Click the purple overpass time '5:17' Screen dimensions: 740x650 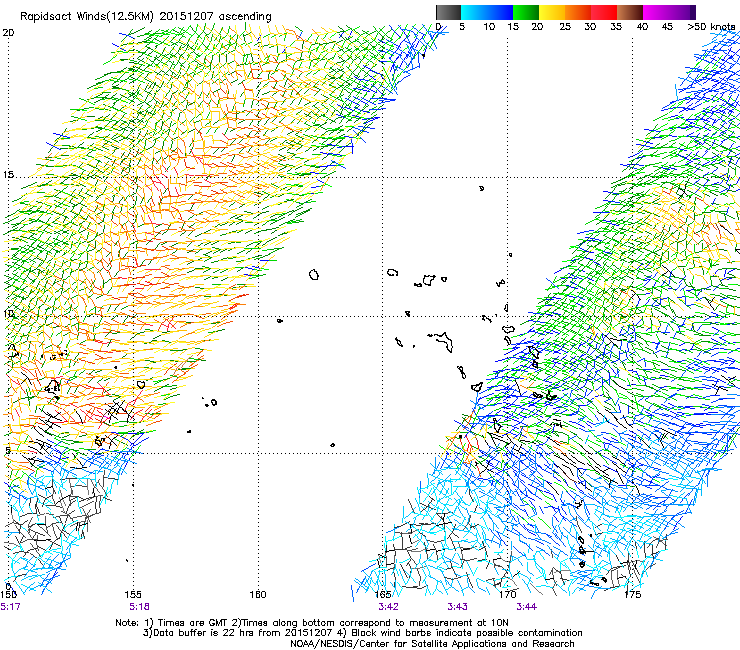click(10, 607)
